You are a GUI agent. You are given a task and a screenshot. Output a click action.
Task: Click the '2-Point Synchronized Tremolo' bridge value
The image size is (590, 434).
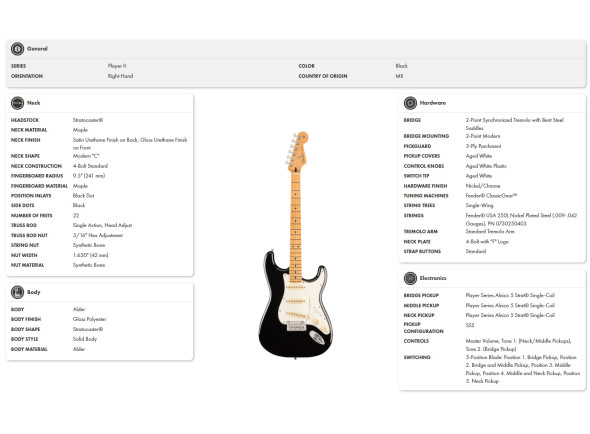(515, 124)
